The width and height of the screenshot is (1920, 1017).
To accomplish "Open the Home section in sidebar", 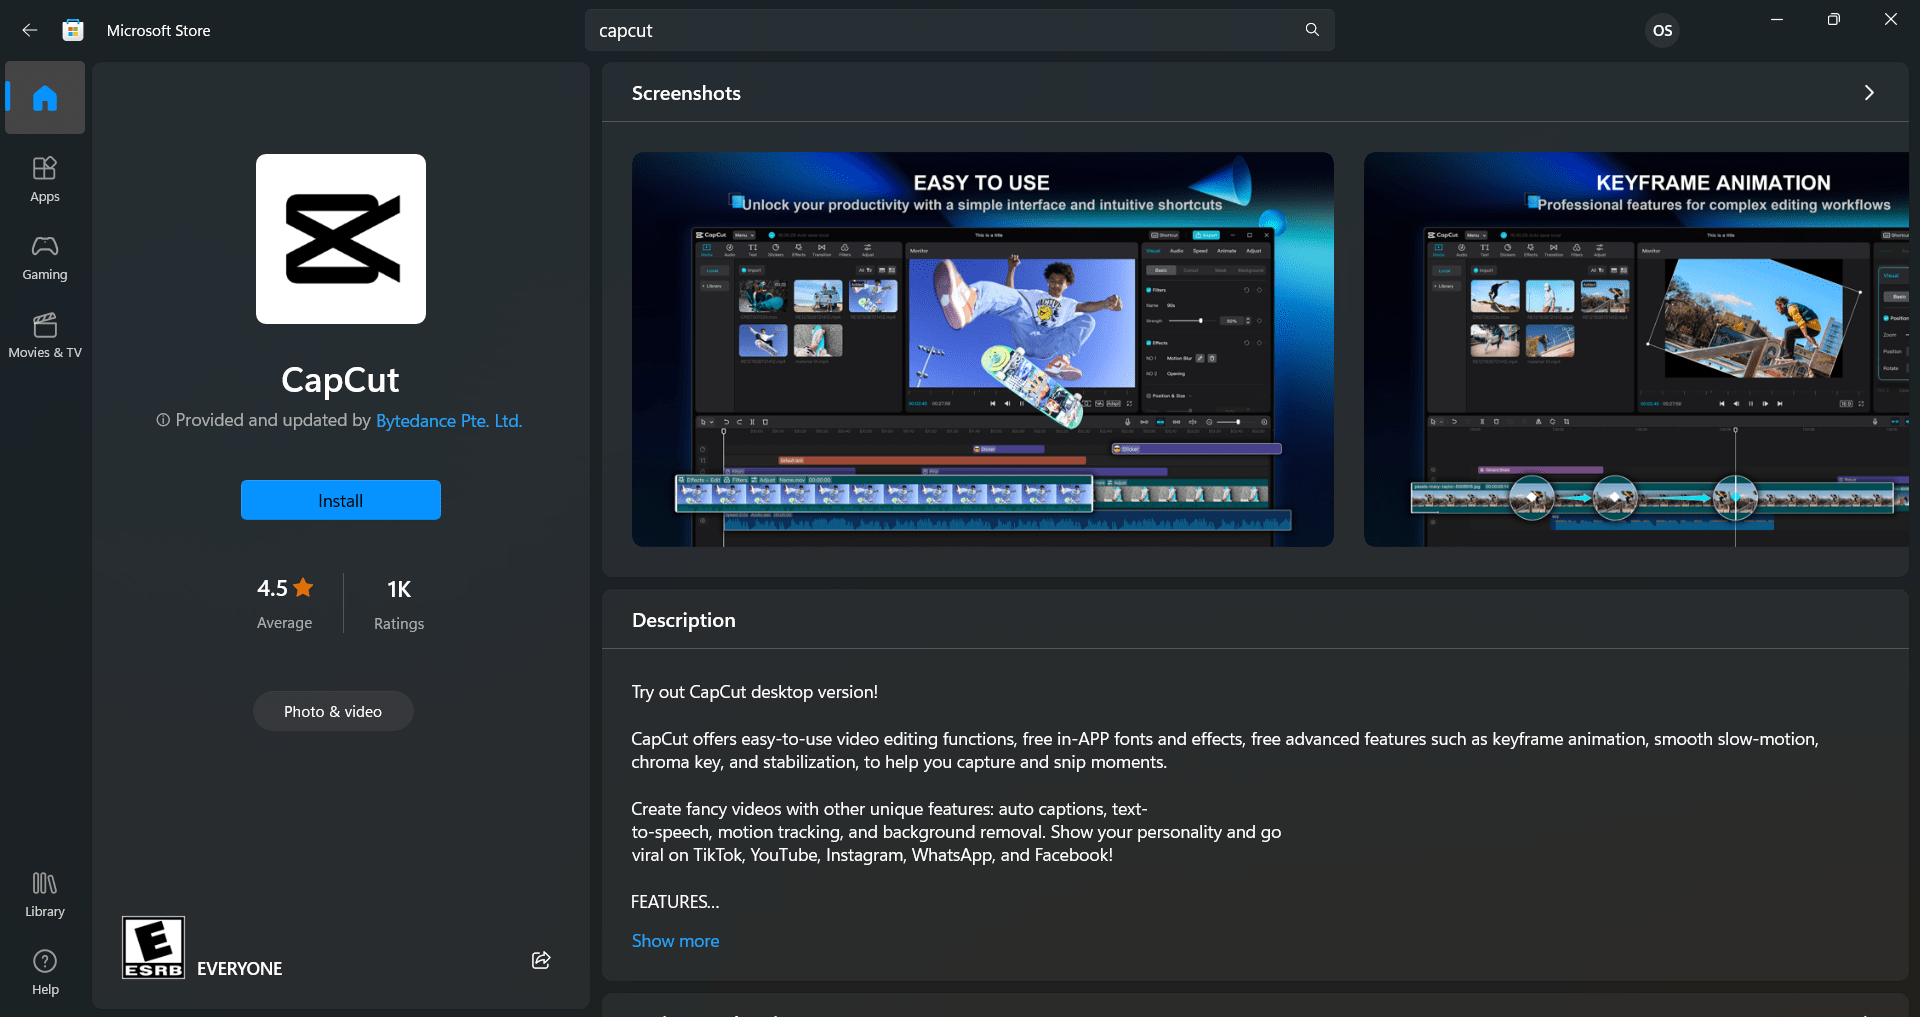I will tap(45, 98).
